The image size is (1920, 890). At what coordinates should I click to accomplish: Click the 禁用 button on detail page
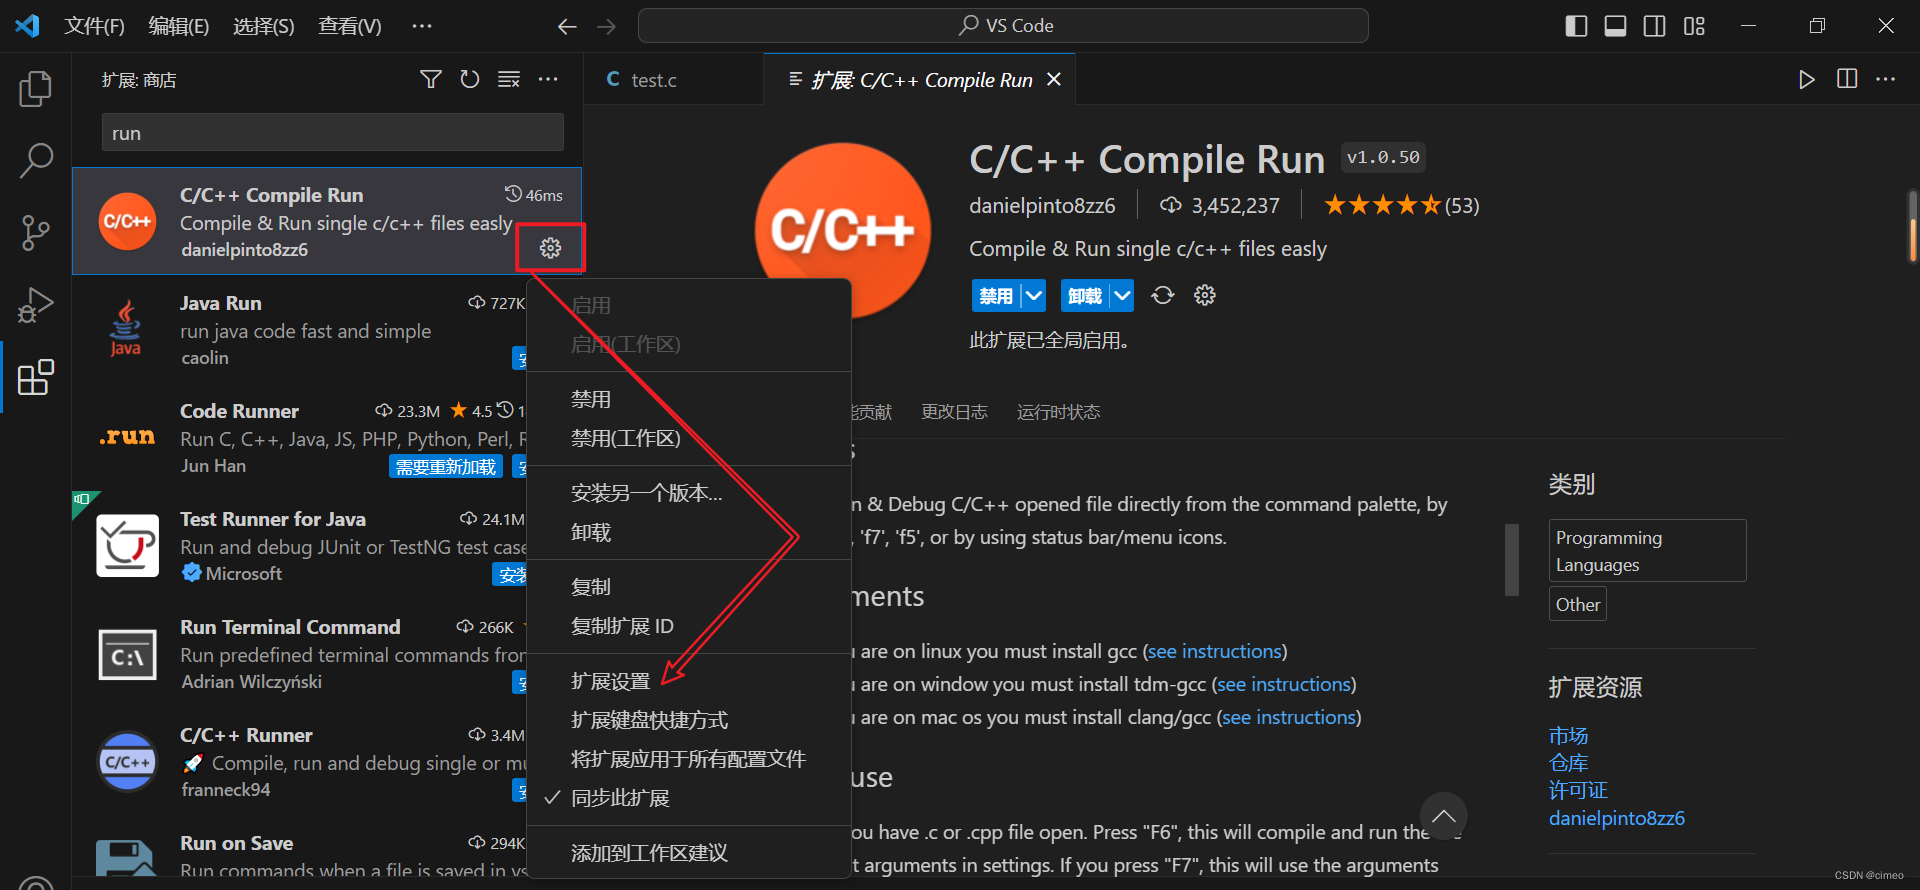tap(996, 295)
